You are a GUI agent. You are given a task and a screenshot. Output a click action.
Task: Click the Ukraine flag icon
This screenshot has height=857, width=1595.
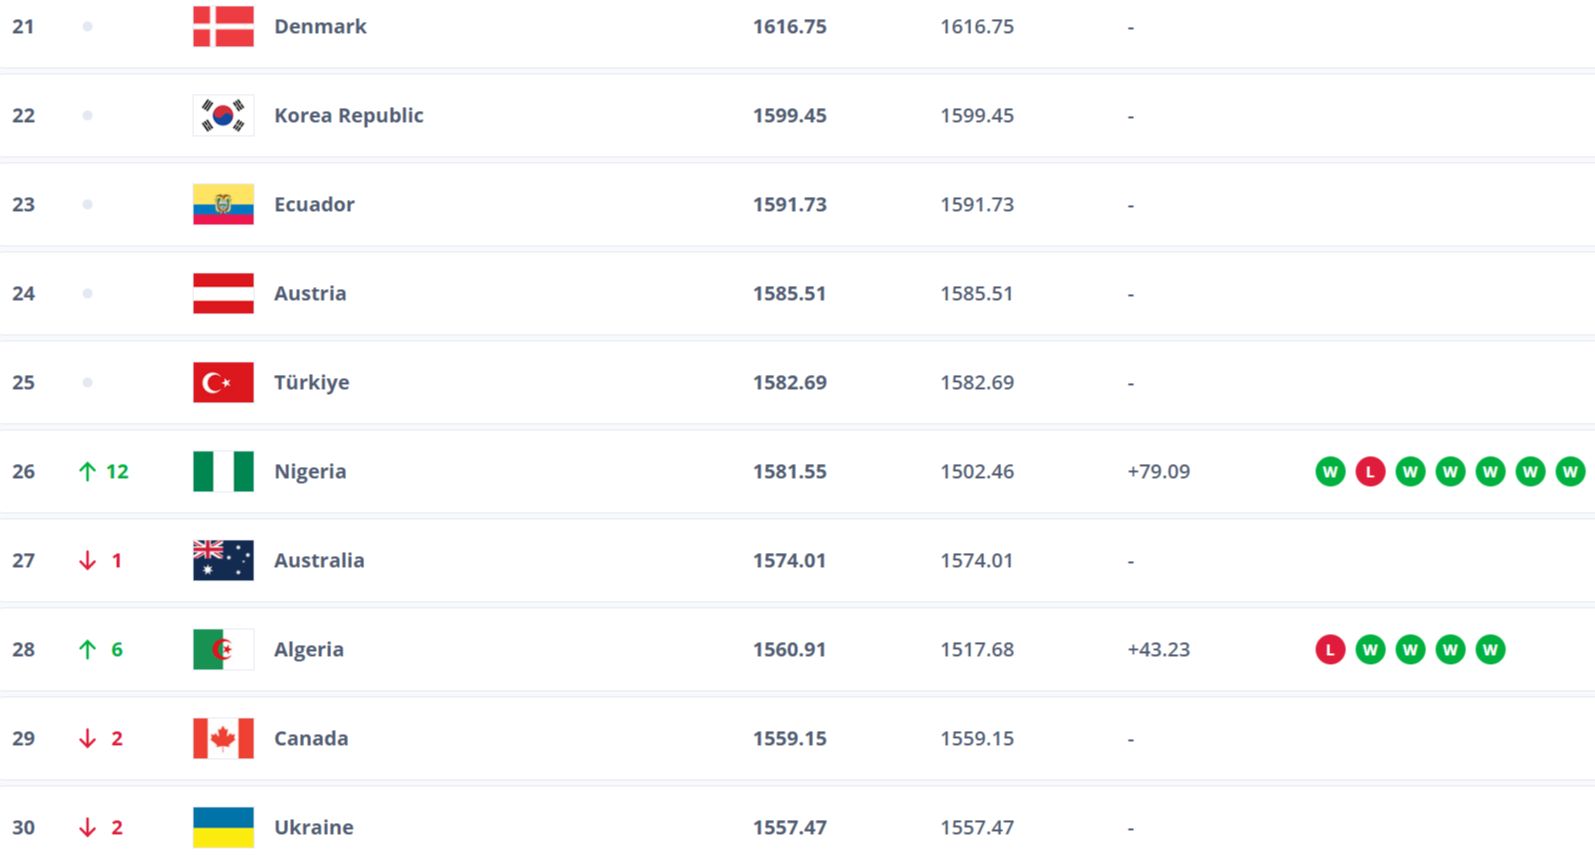[x=223, y=828]
